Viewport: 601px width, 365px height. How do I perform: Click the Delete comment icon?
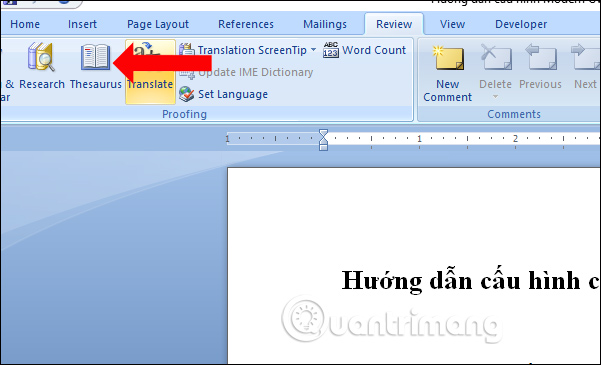(496, 58)
